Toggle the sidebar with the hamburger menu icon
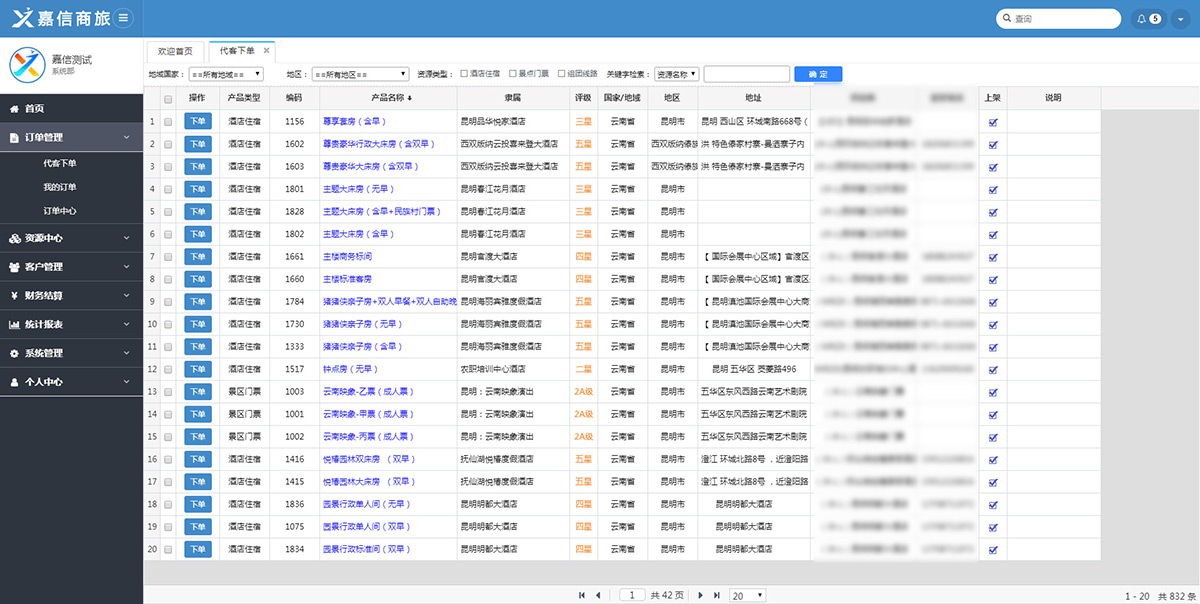1200x604 pixels. (122, 18)
